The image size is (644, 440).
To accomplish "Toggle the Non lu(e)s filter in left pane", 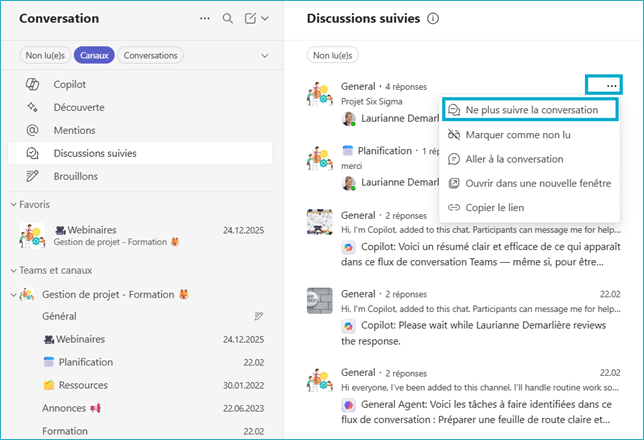I will (45, 55).
